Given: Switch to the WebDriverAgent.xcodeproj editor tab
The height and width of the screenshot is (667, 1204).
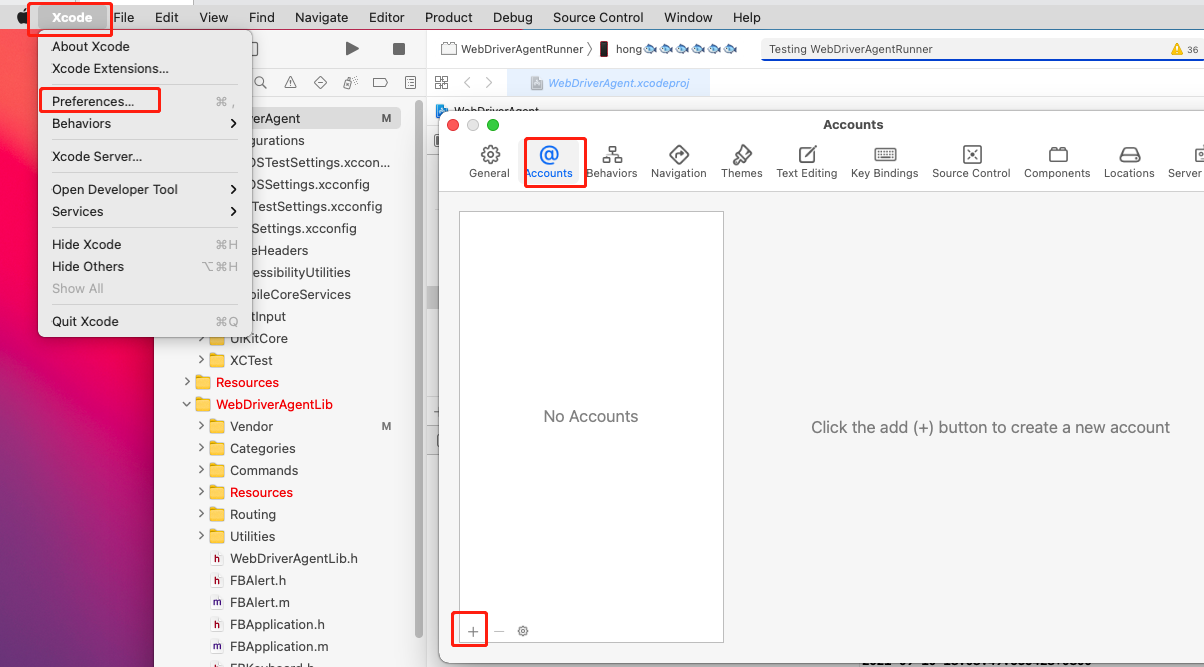Looking at the screenshot, I should (609, 83).
